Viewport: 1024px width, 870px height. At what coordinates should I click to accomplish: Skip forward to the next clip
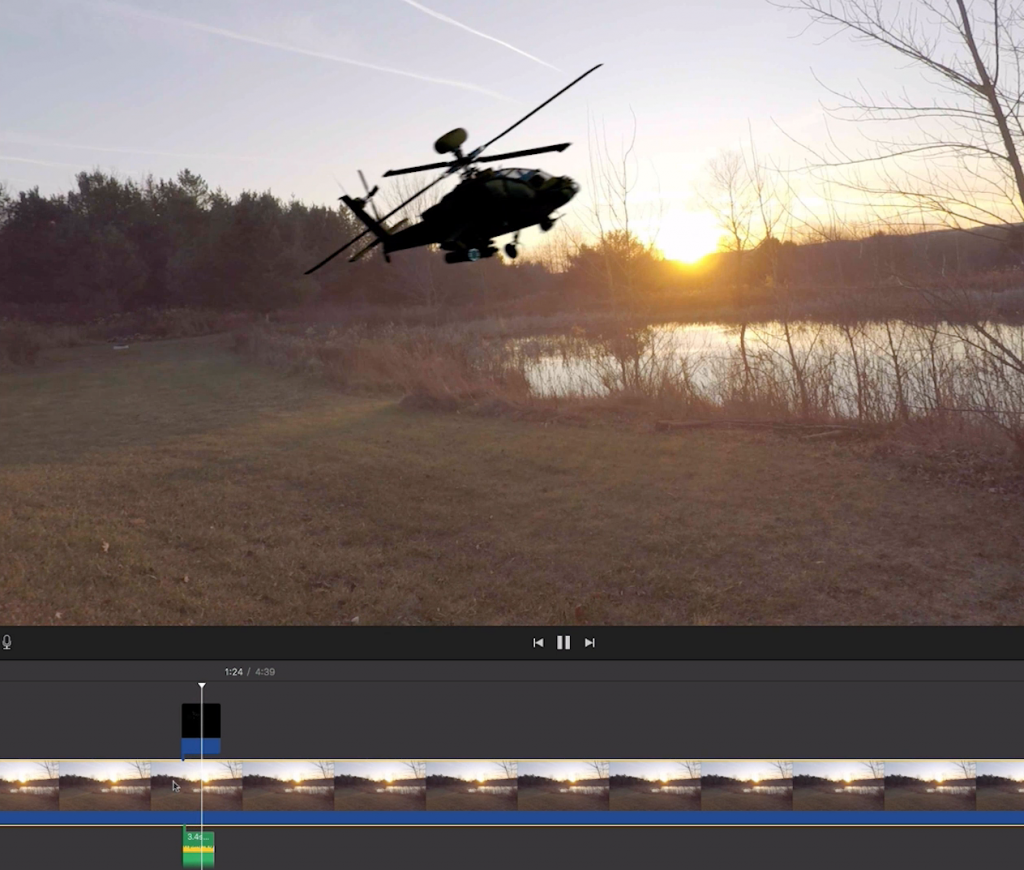[x=590, y=643]
